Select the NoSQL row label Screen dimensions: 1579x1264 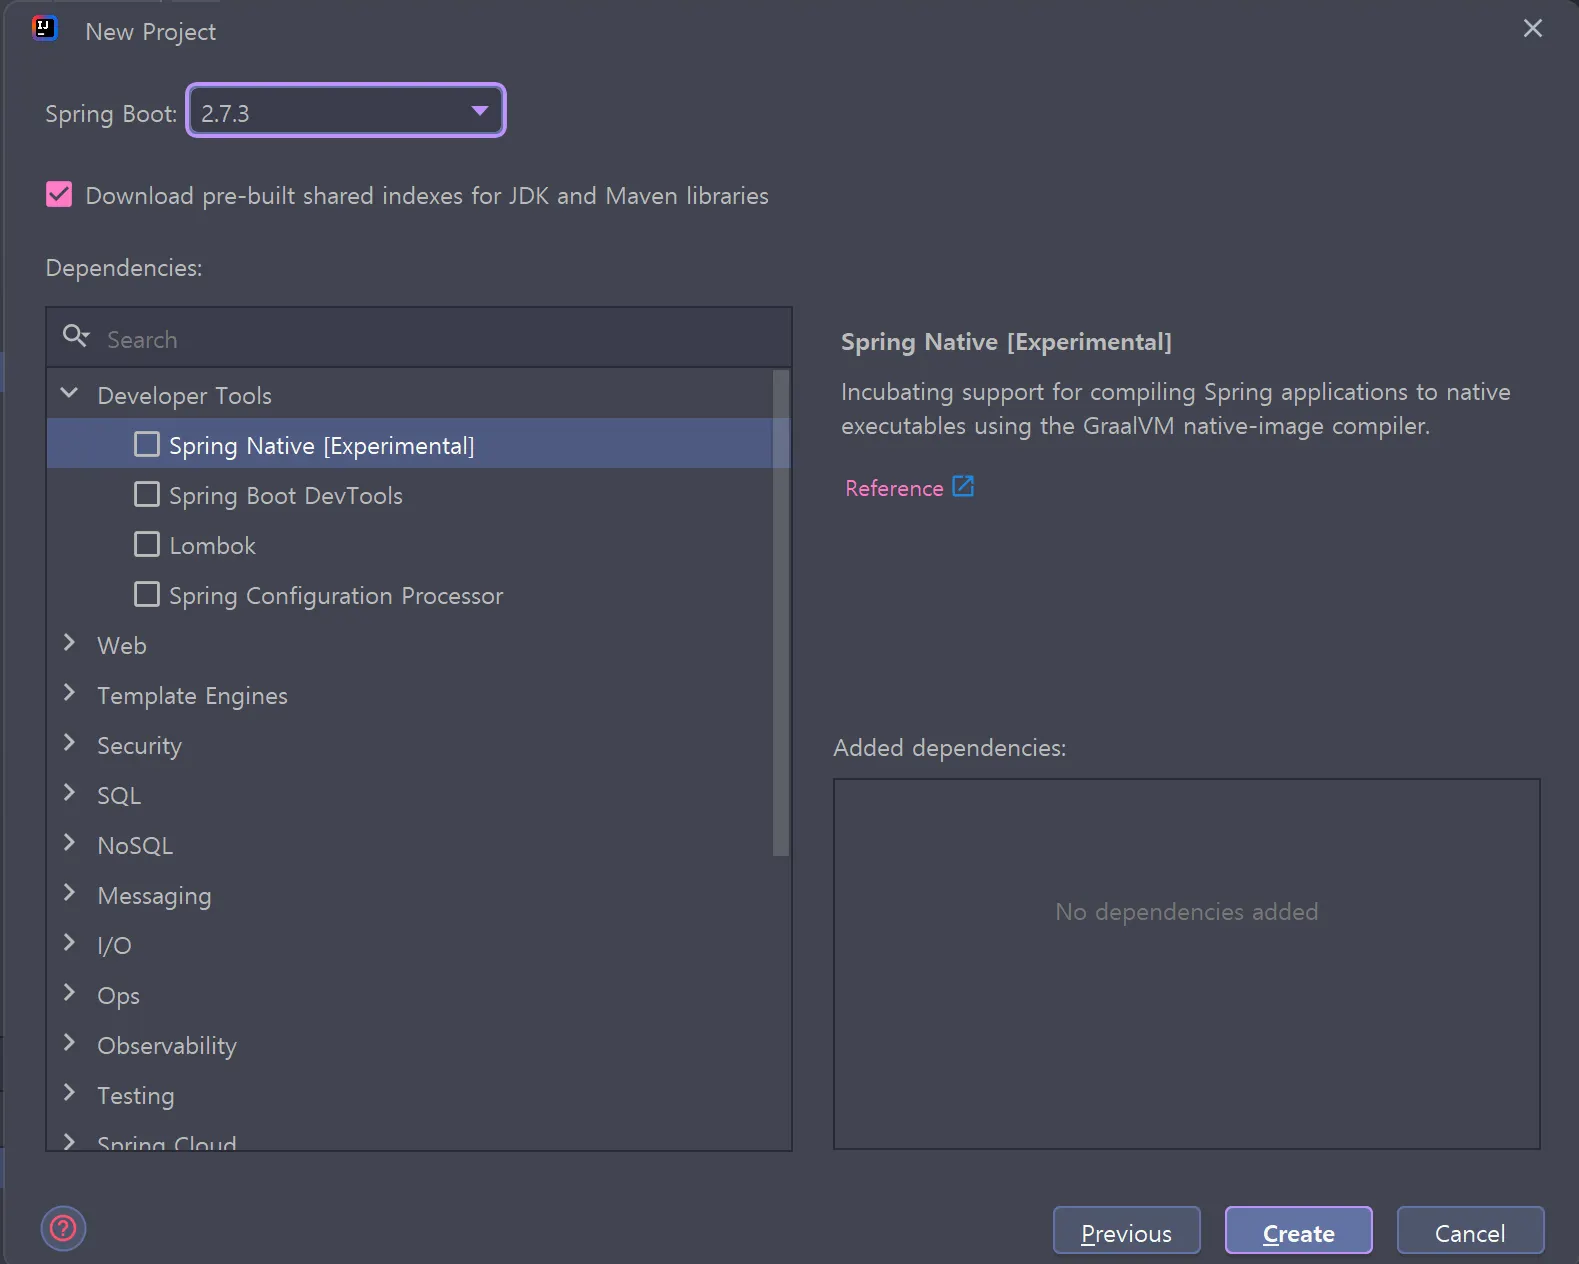[135, 846]
